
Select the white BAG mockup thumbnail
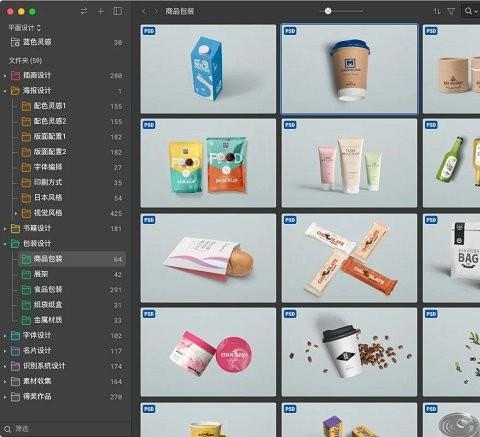(x=451, y=258)
